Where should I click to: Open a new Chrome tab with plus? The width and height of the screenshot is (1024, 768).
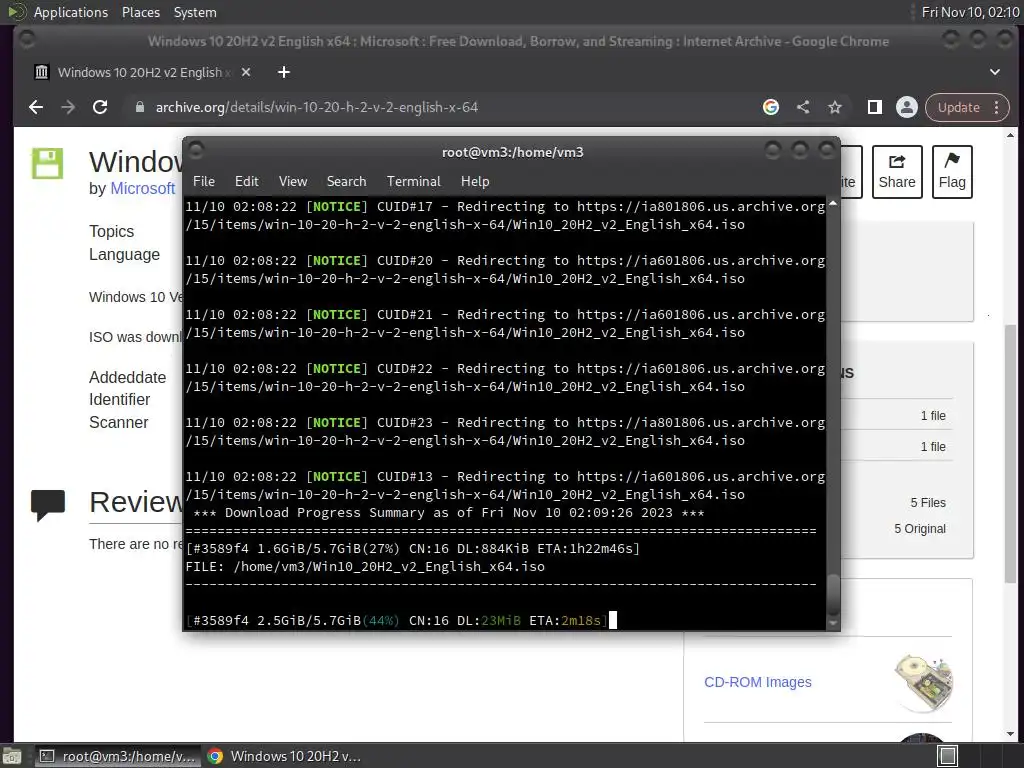(283, 72)
